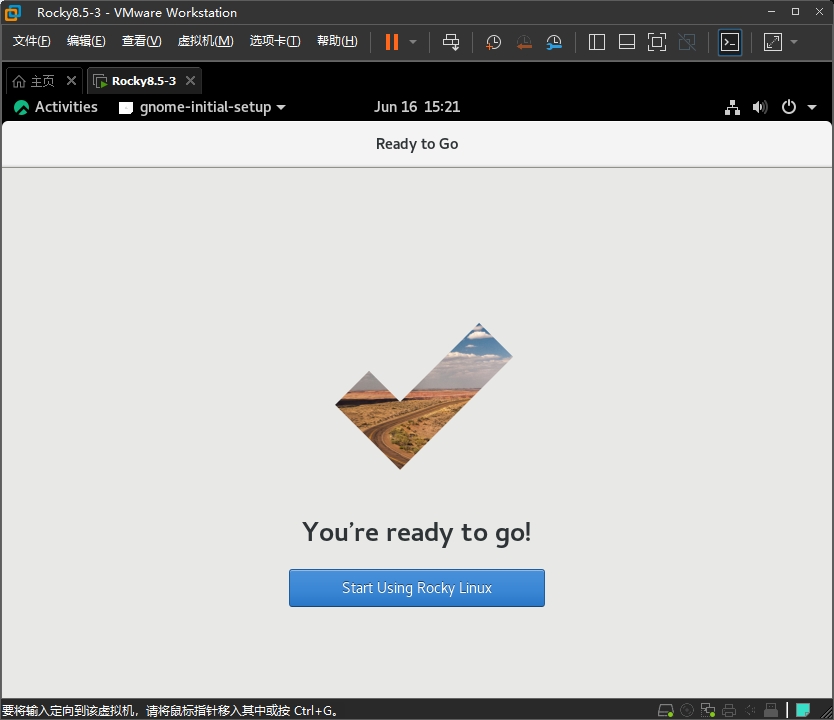834x720 pixels.
Task: Click the home icon on 主页 tab
Action: (x=19, y=81)
